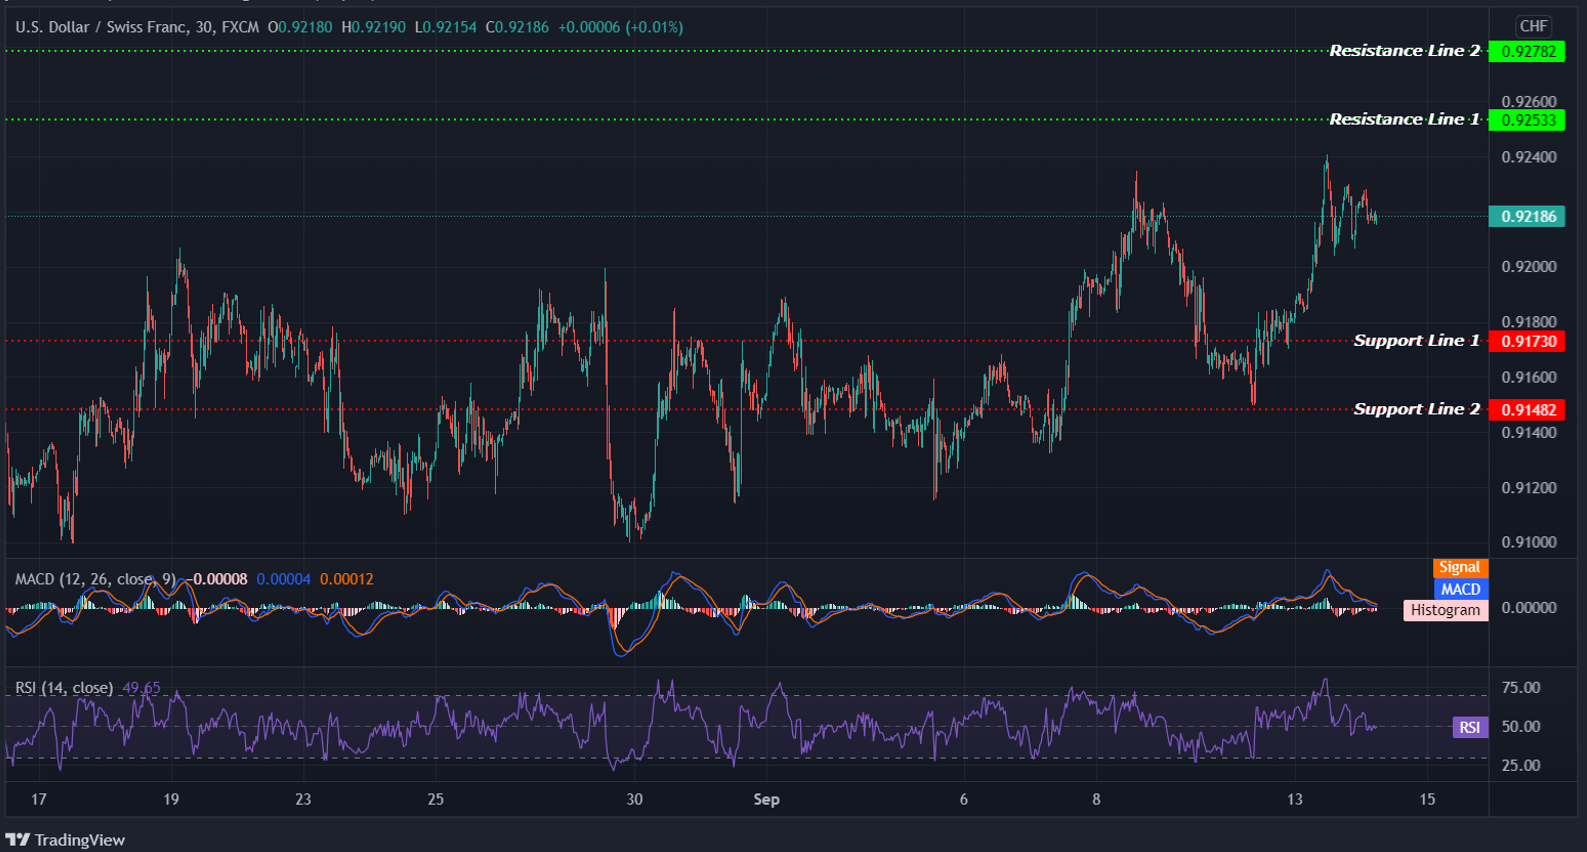Viewport: 1587px width, 852px height.
Task: Click the current price tag 0.92186
Action: [x=1527, y=216]
